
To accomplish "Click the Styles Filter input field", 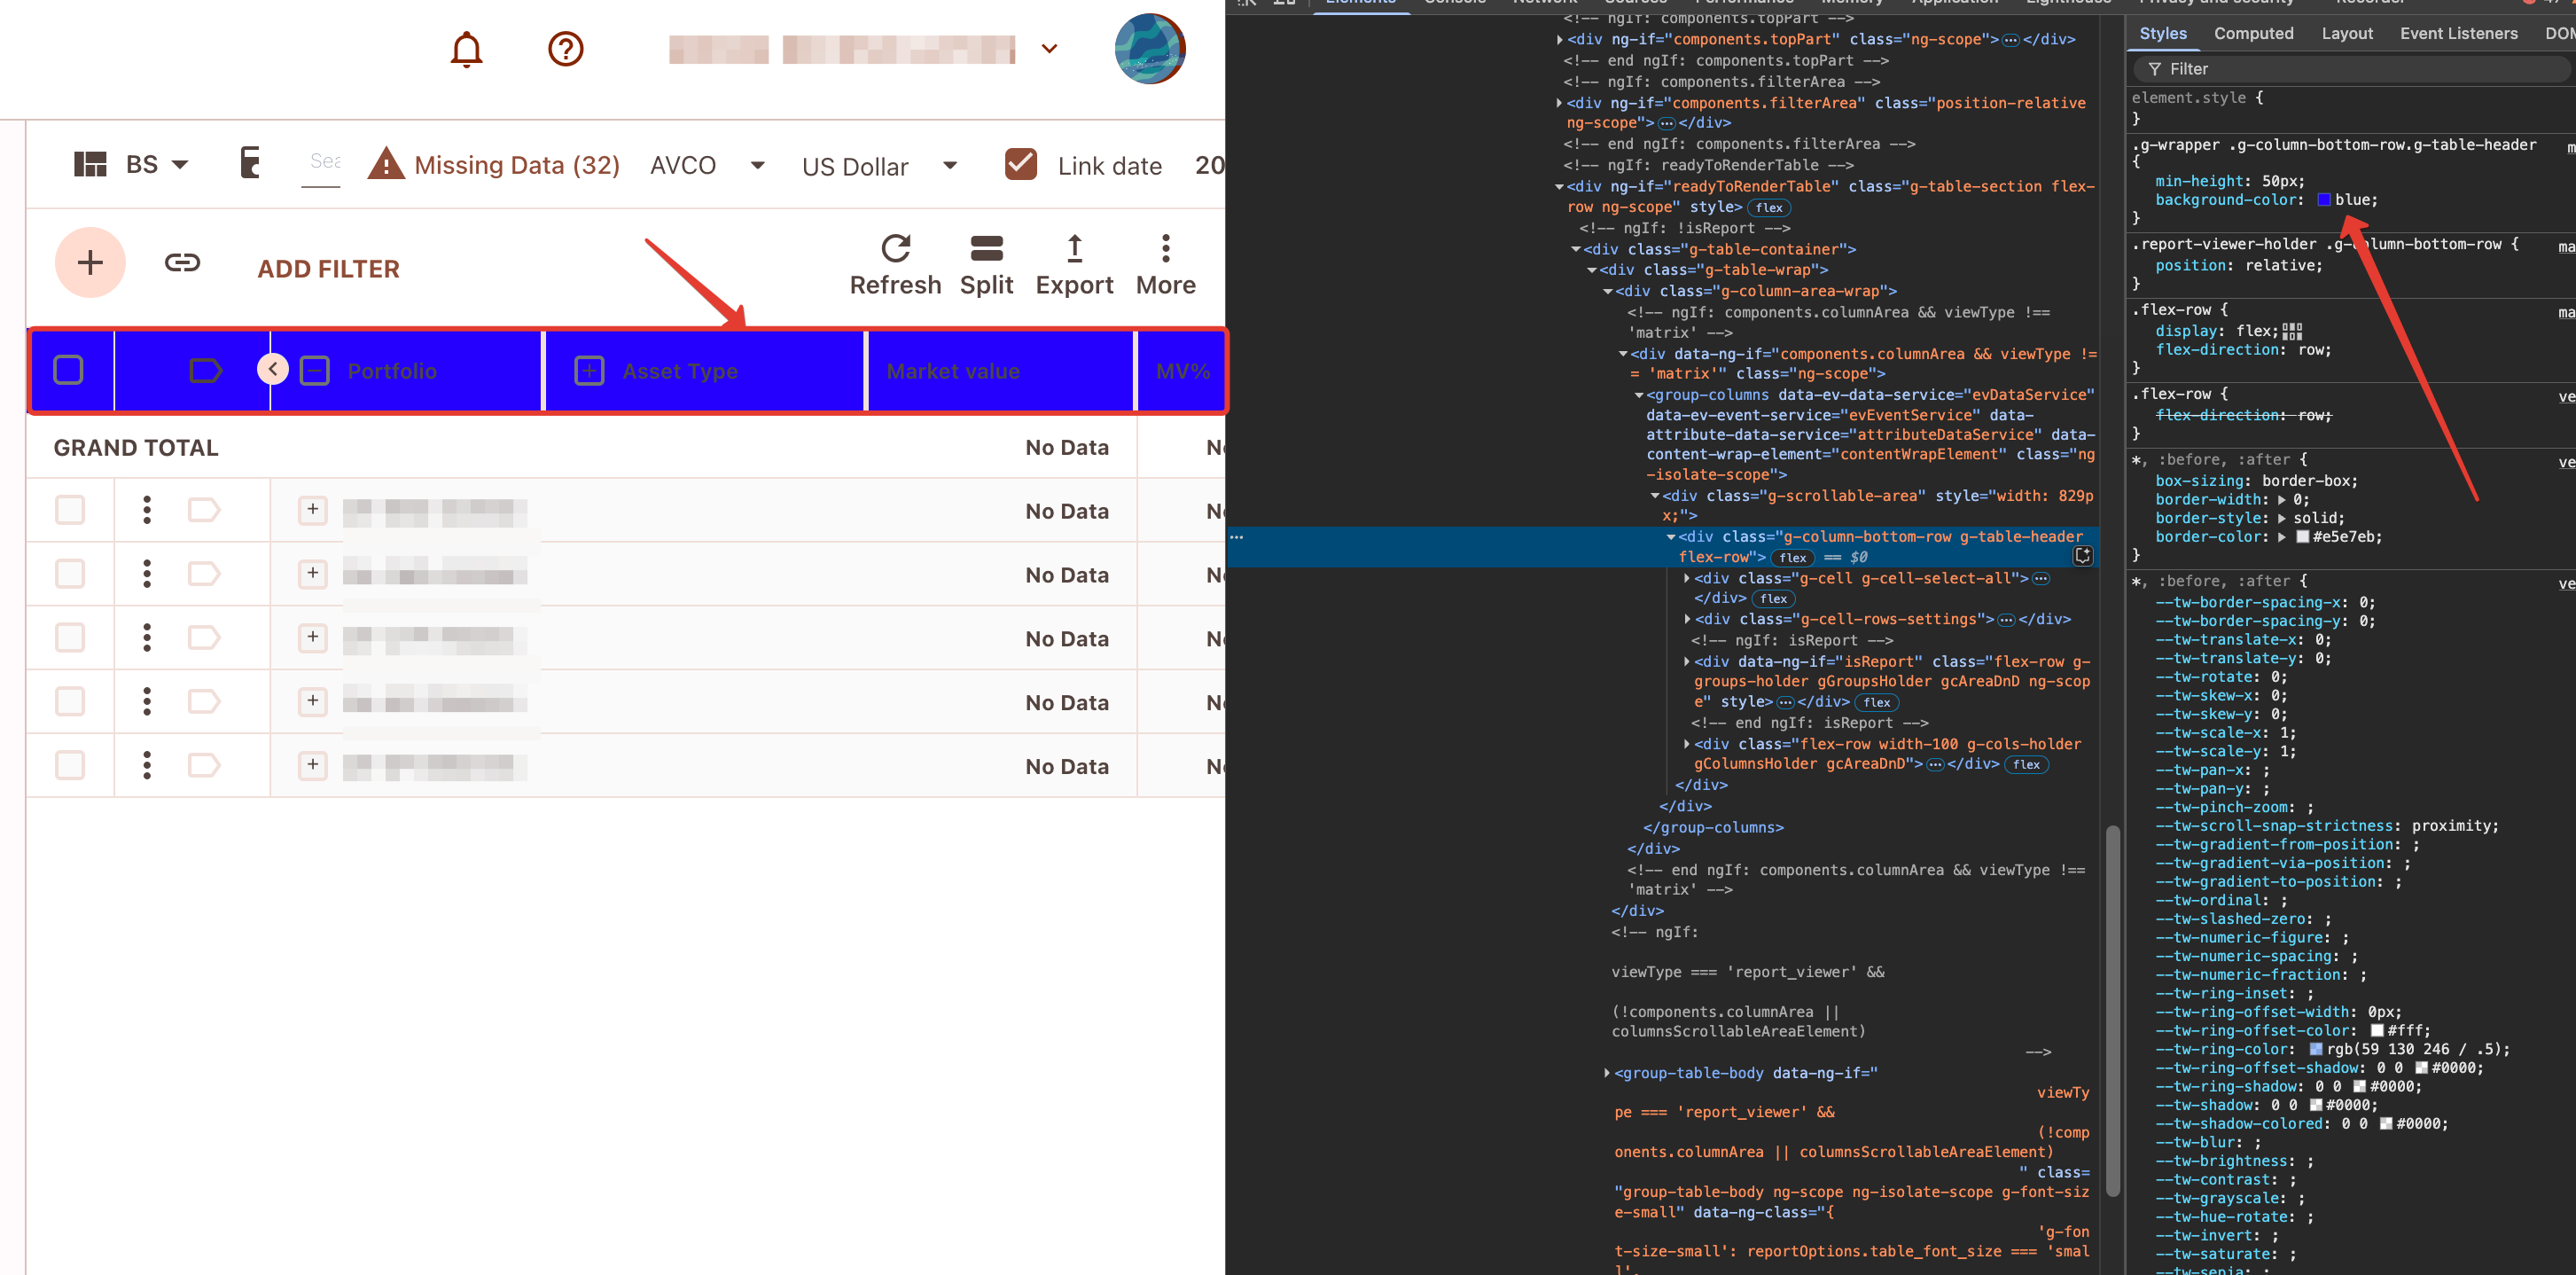I will [x=2350, y=69].
